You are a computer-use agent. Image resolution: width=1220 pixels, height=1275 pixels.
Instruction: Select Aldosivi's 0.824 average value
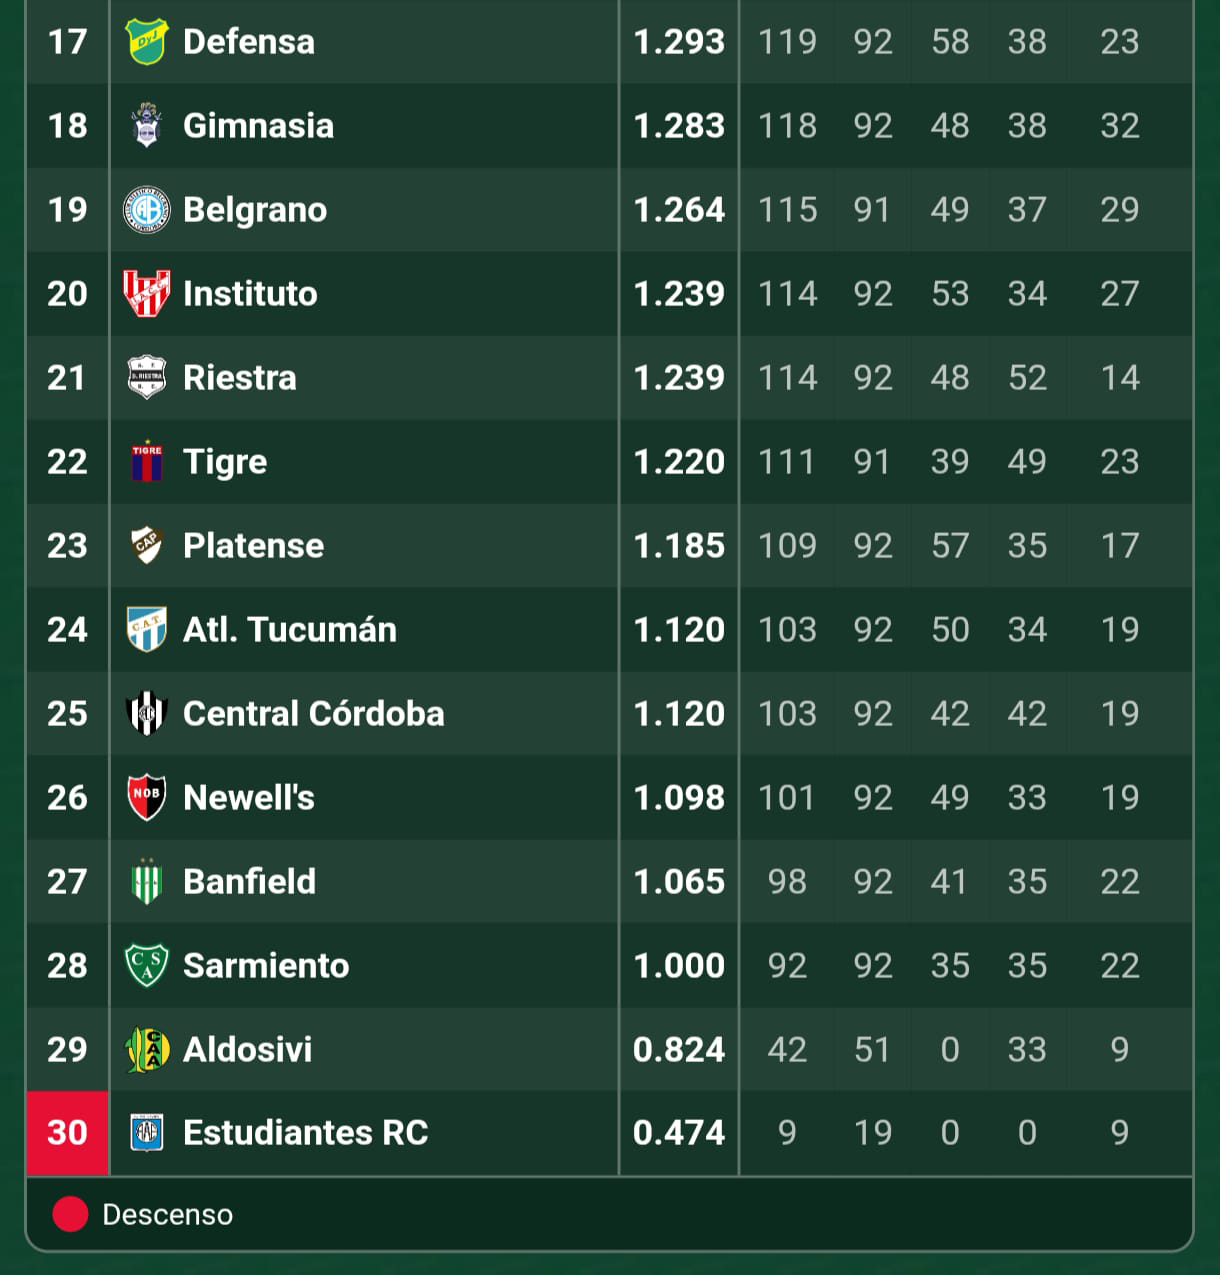pyautogui.click(x=679, y=1049)
